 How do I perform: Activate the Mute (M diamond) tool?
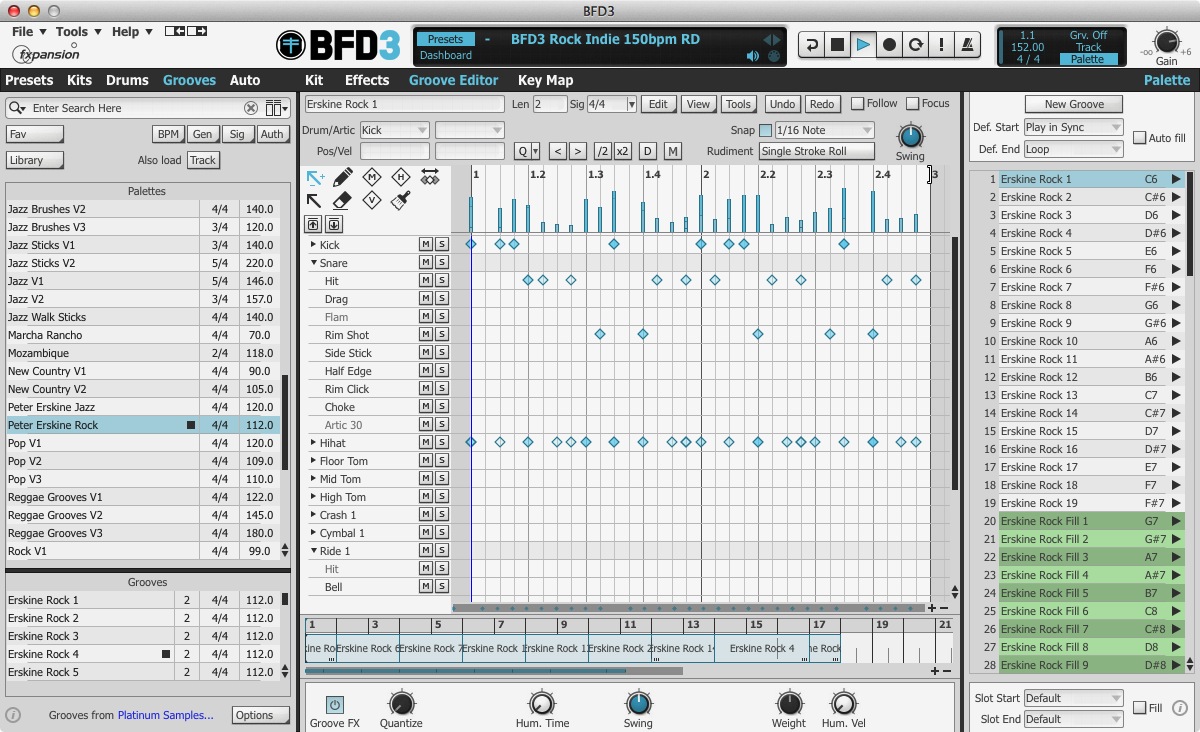point(372,177)
